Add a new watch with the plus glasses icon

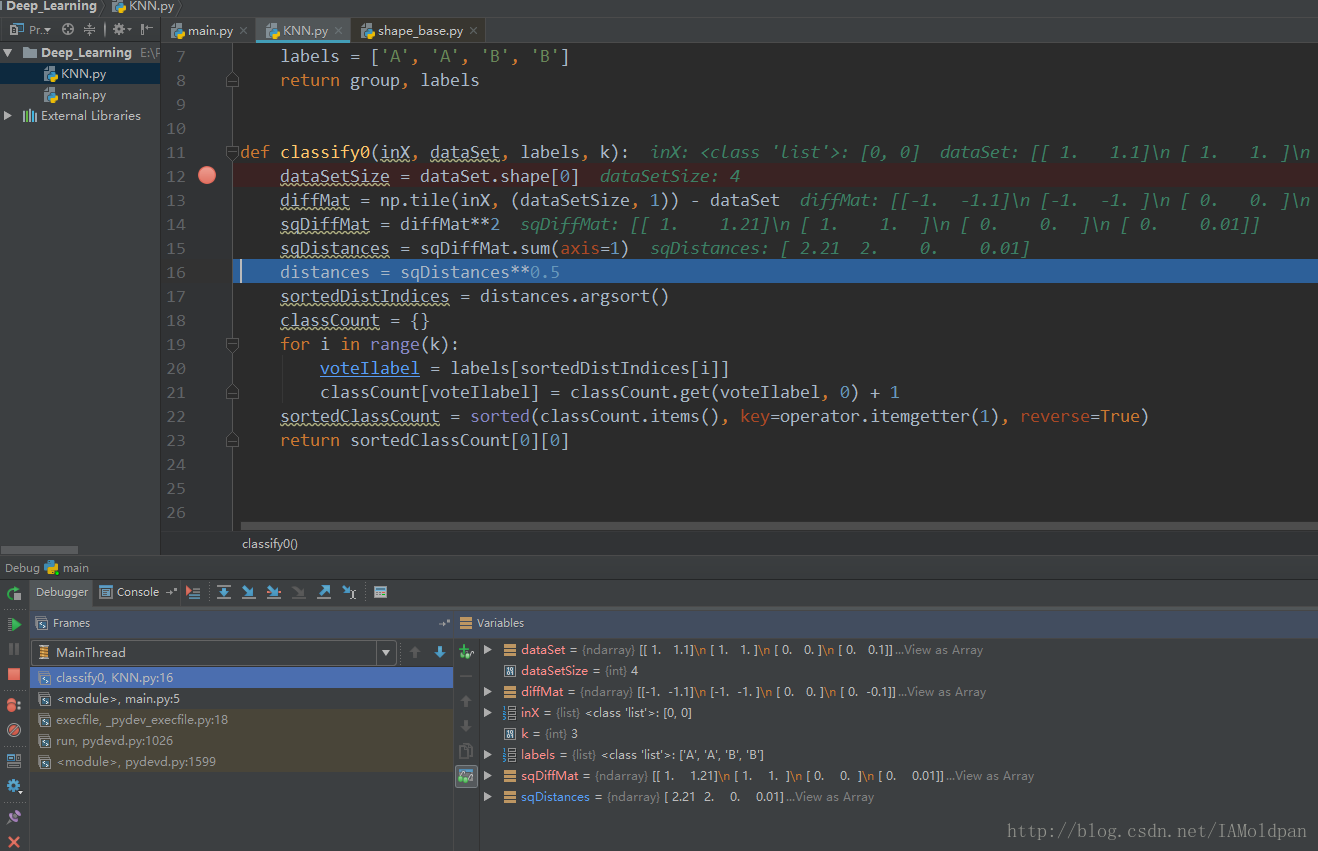pos(466,652)
